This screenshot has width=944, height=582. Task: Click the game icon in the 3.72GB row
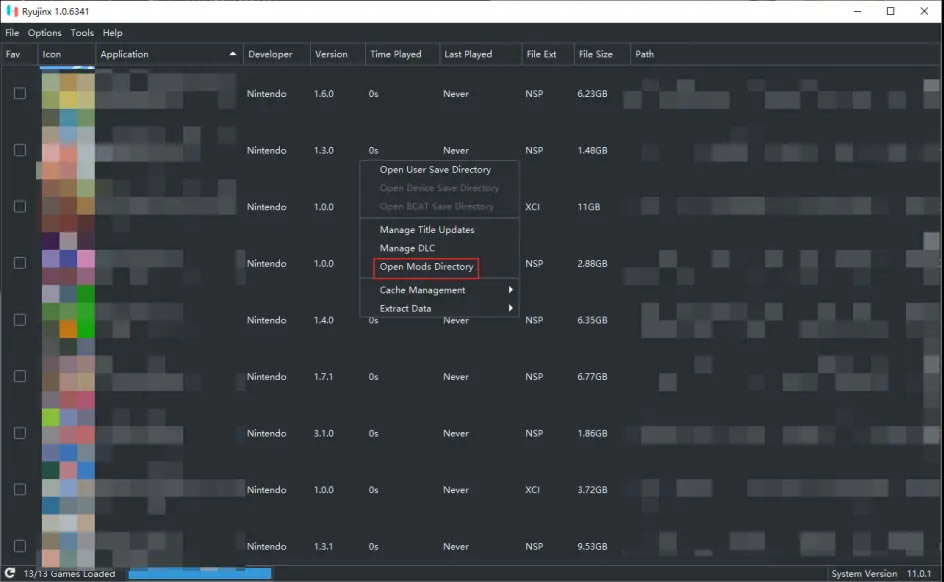pyautogui.click(x=68, y=490)
